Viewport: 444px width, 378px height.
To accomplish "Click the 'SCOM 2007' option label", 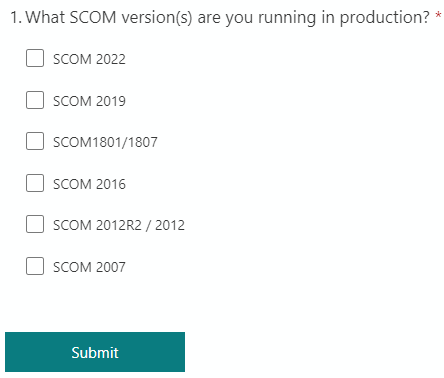I will tap(89, 267).
